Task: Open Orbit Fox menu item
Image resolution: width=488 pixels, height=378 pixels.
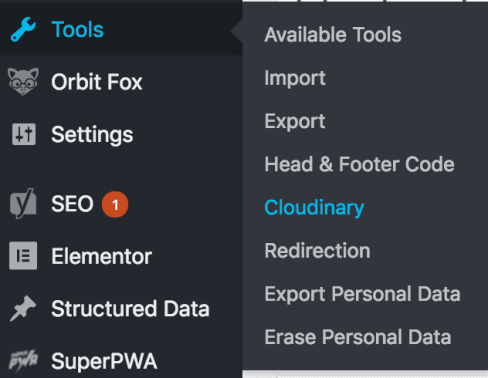Action: pyautogui.click(x=97, y=82)
